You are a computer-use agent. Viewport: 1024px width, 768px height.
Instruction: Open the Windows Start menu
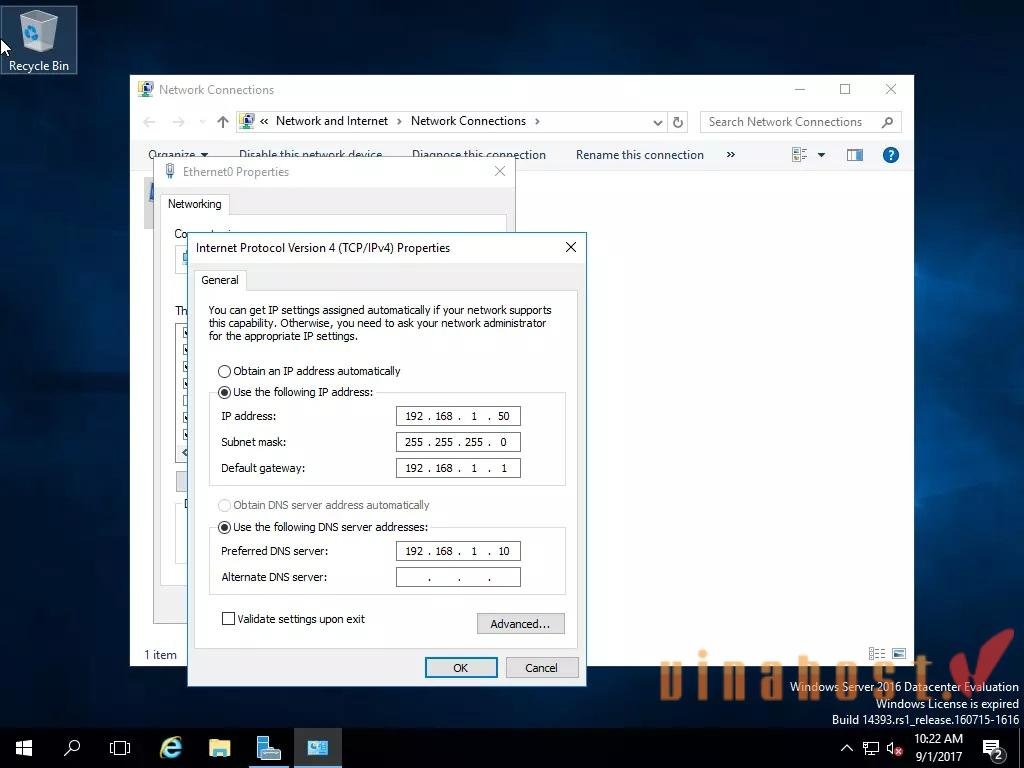pyautogui.click(x=24, y=748)
